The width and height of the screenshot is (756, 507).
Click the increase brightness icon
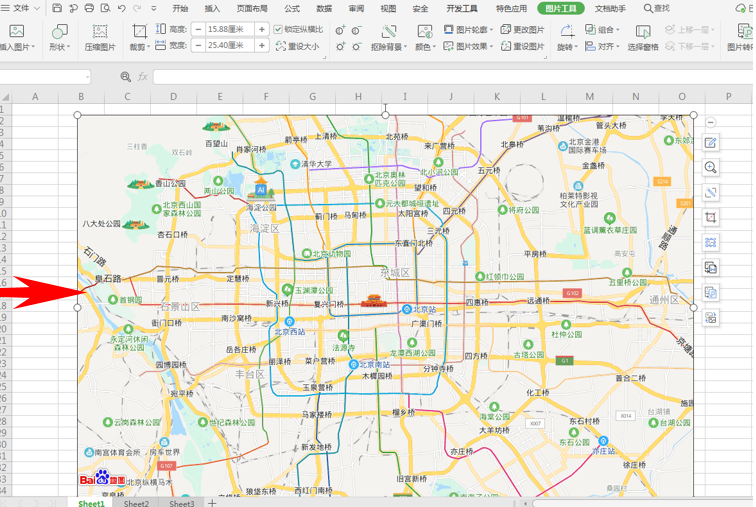(x=340, y=47)
